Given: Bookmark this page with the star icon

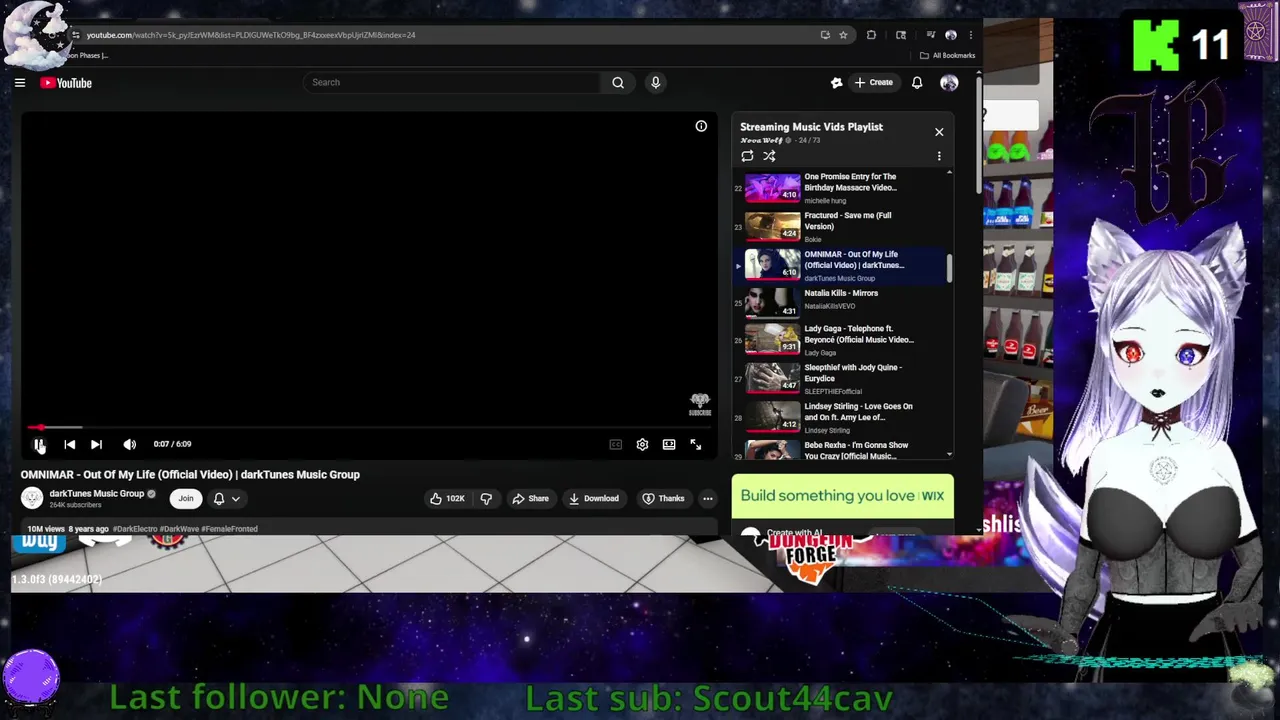Looking at the screenshot, I should pos(843,35).
